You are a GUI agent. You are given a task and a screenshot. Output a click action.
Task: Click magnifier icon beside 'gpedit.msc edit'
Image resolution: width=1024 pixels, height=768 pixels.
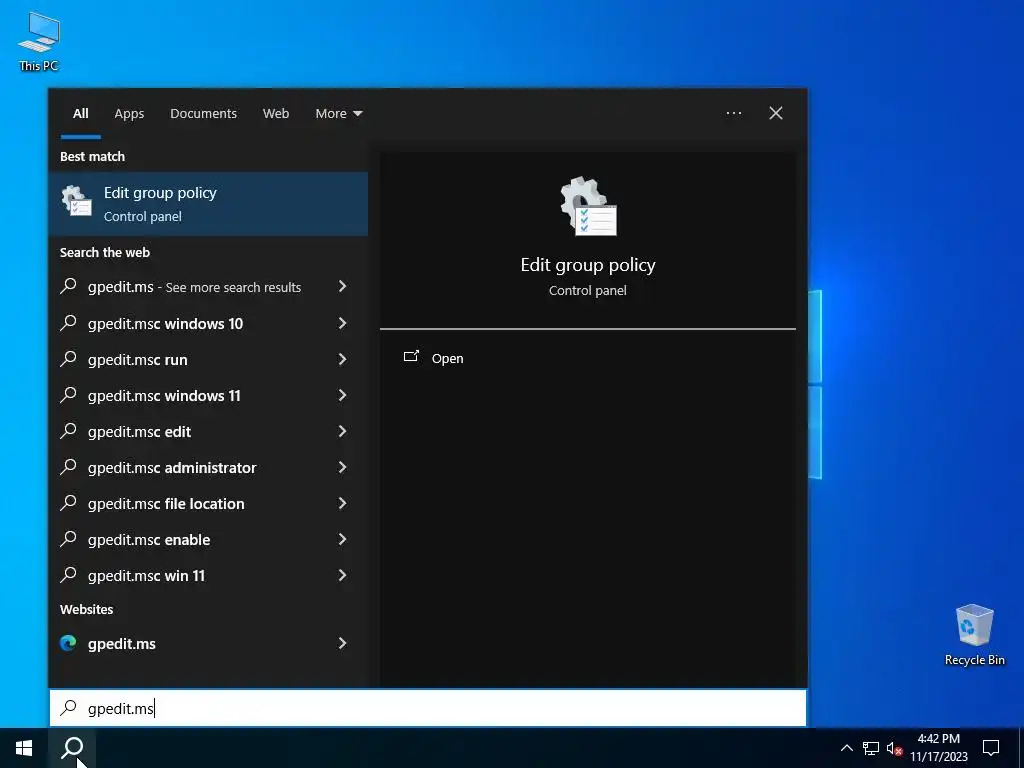pyautogui.click(x=69, y=430)
